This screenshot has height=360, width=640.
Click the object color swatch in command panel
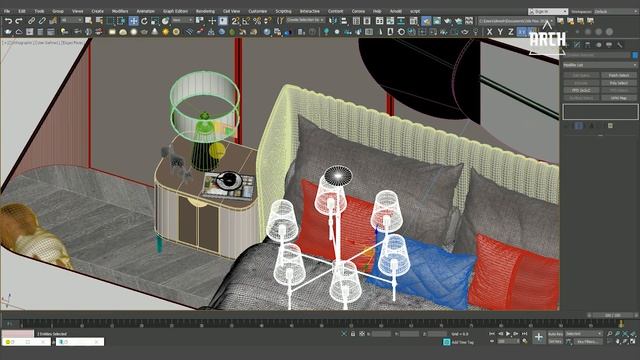coord(635,55)
